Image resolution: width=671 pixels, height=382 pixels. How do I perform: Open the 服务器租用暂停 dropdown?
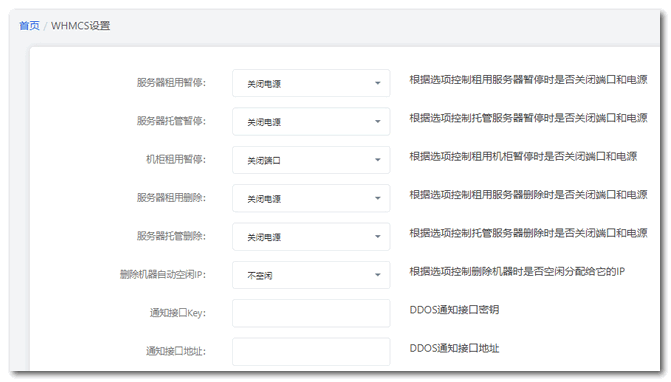tap(311, 83)
